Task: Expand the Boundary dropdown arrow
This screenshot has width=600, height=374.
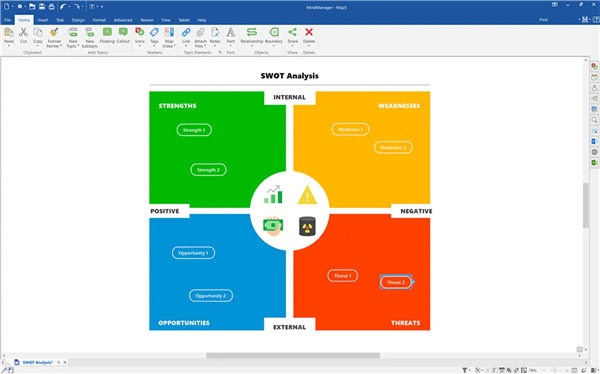Action: tap(274, 46)
